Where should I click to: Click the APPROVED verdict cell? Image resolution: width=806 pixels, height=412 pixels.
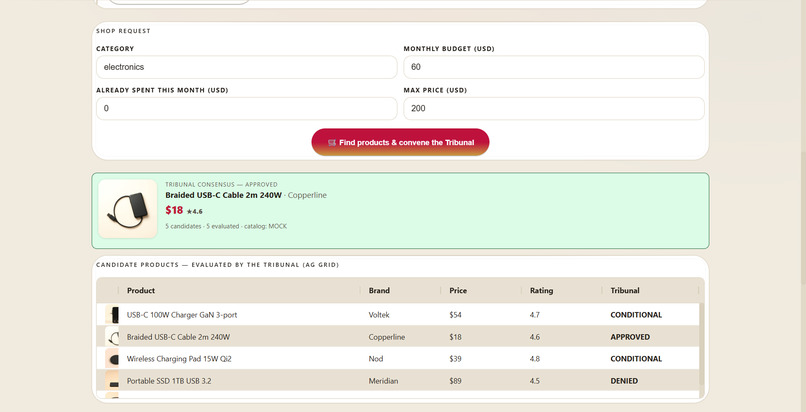tap(630, 337)
